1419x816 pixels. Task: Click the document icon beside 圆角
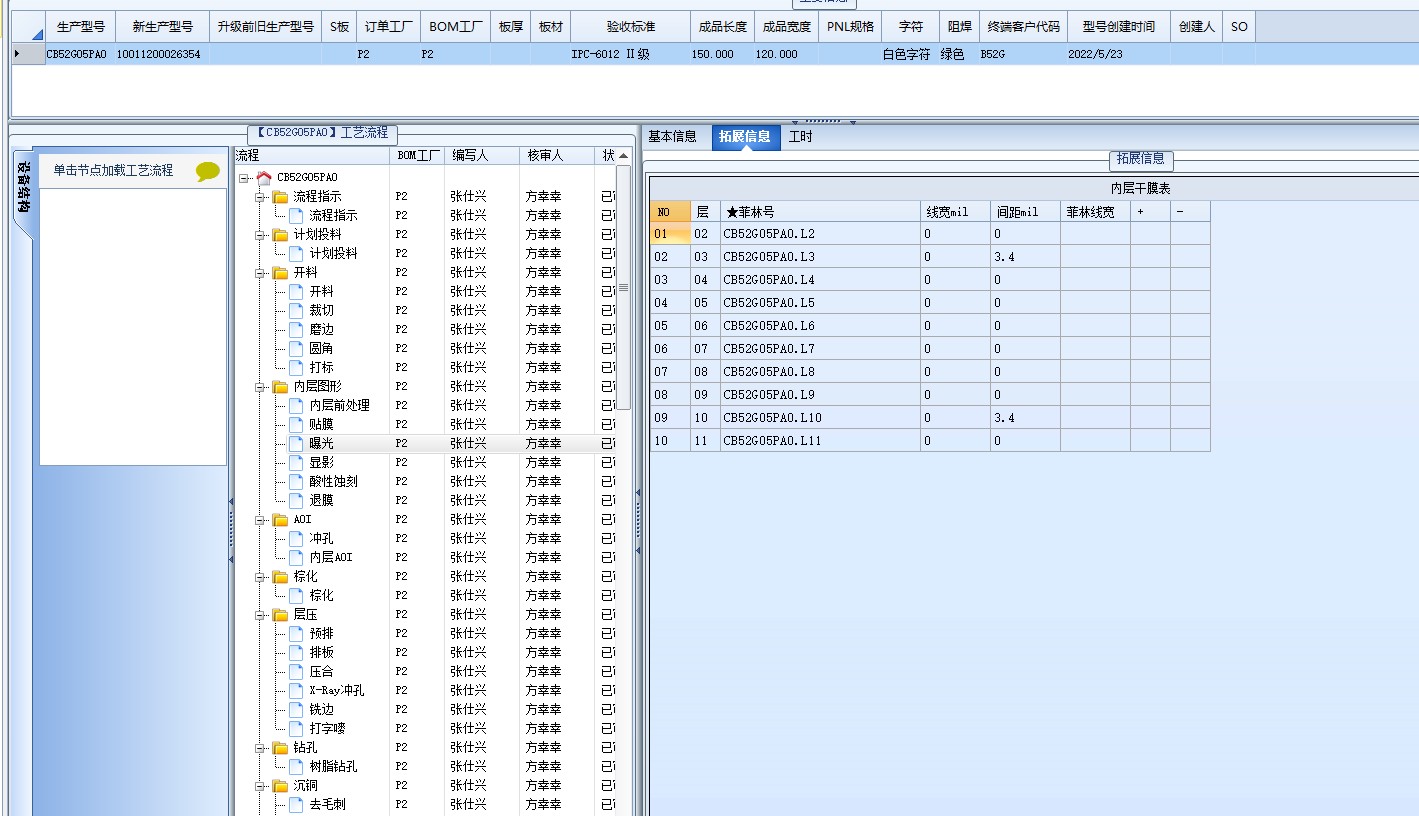pos(296,348)
